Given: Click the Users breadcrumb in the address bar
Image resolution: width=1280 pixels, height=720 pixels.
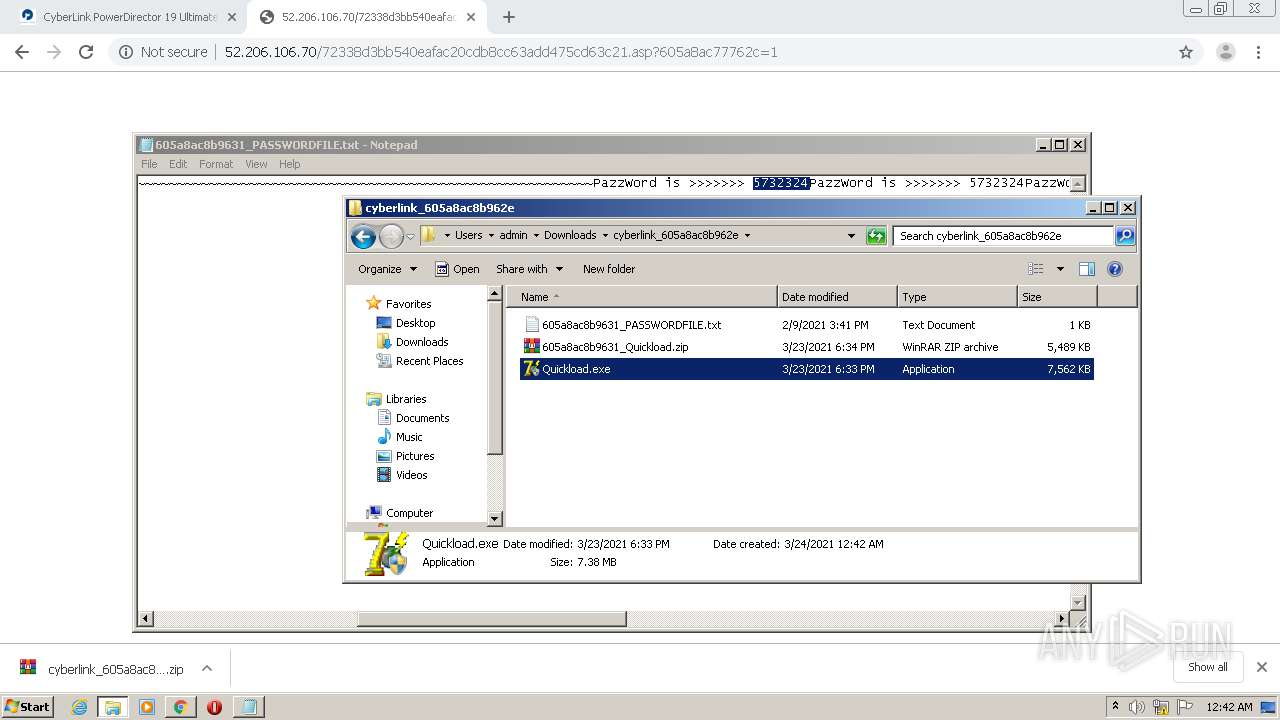Looking at the screenshot, I should click(x=468, y=236).
